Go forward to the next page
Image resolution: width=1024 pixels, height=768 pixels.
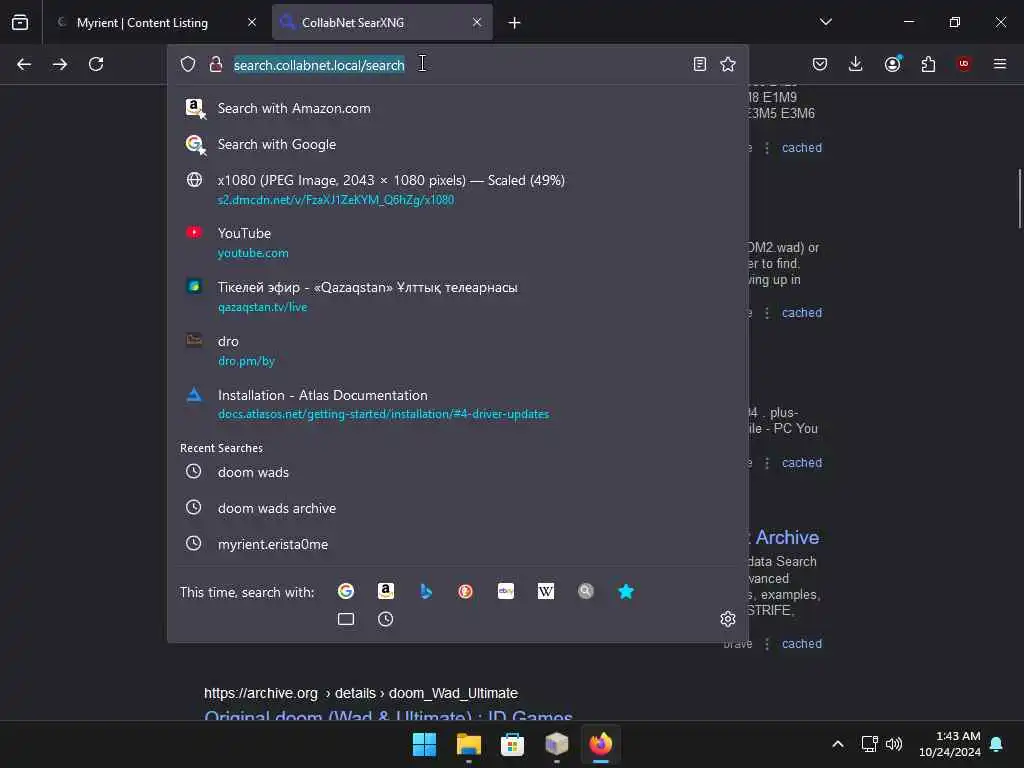click(x=60, y=64)
